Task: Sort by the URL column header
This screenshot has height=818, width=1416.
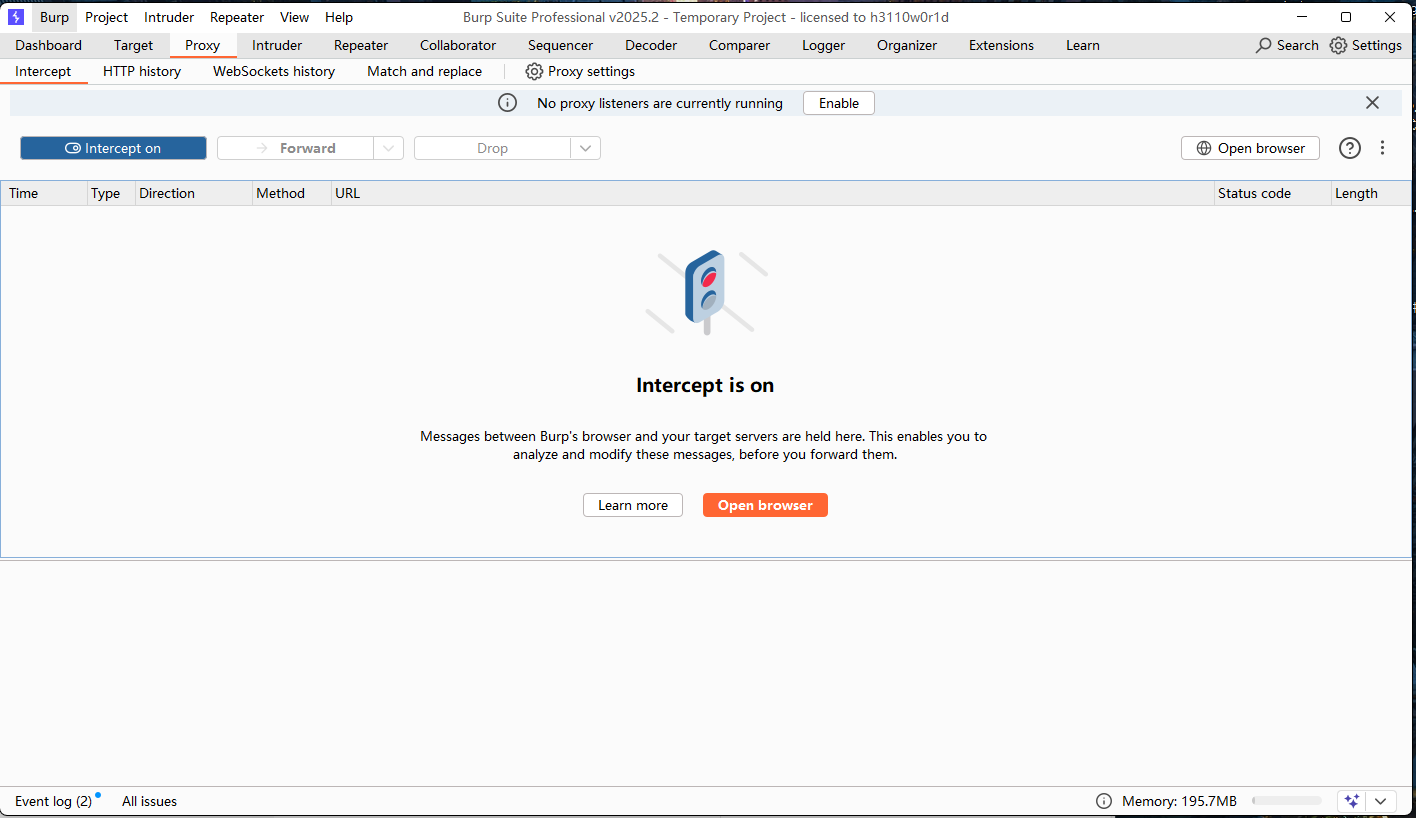Action: 773,193
